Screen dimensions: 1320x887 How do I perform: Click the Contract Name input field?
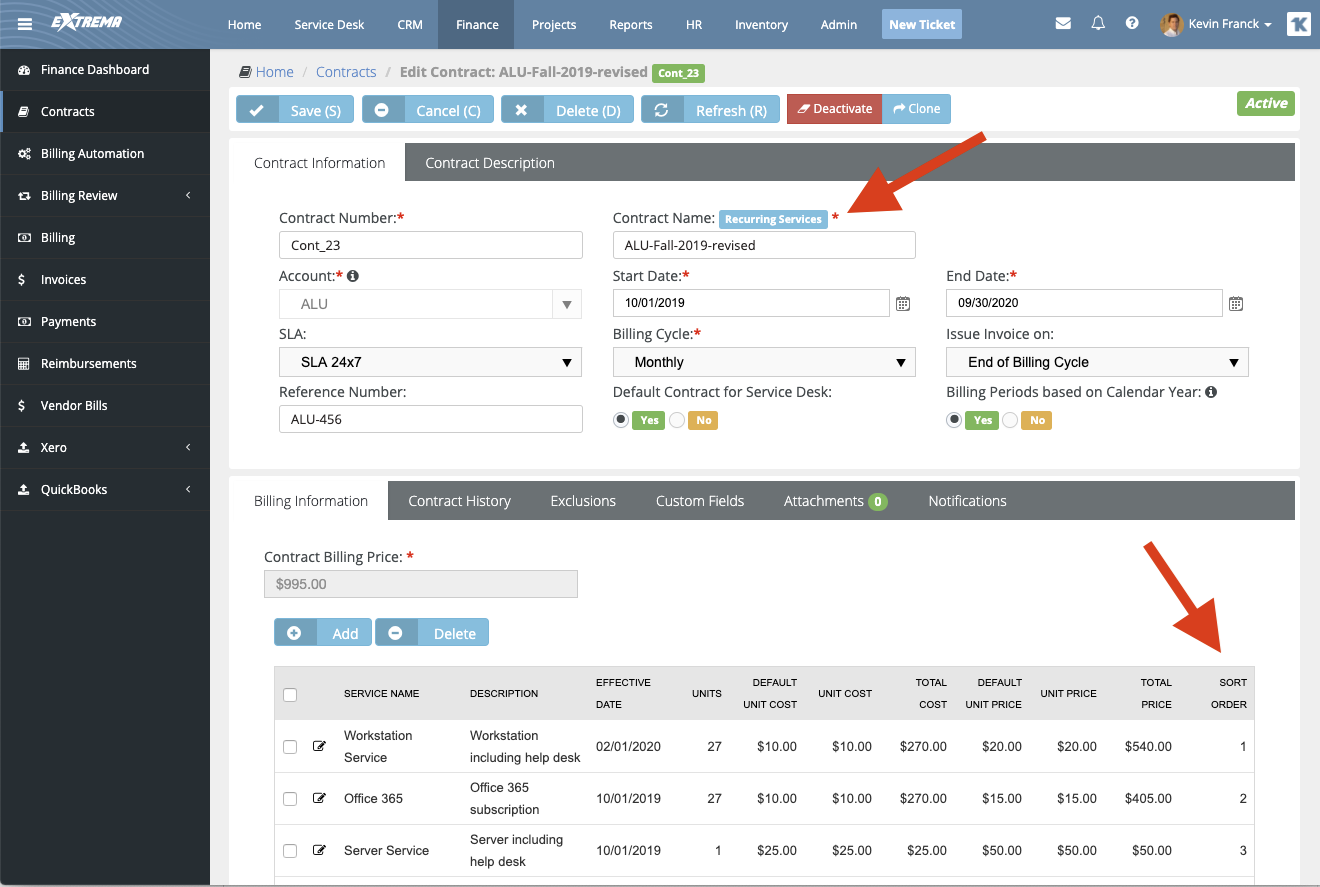(764, 245)
